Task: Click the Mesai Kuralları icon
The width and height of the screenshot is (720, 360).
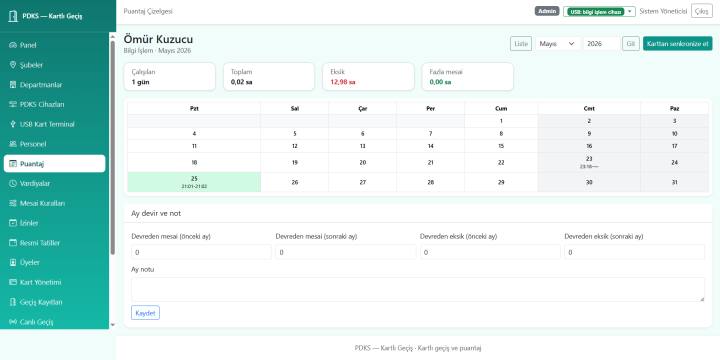Action: click(13, 203)
